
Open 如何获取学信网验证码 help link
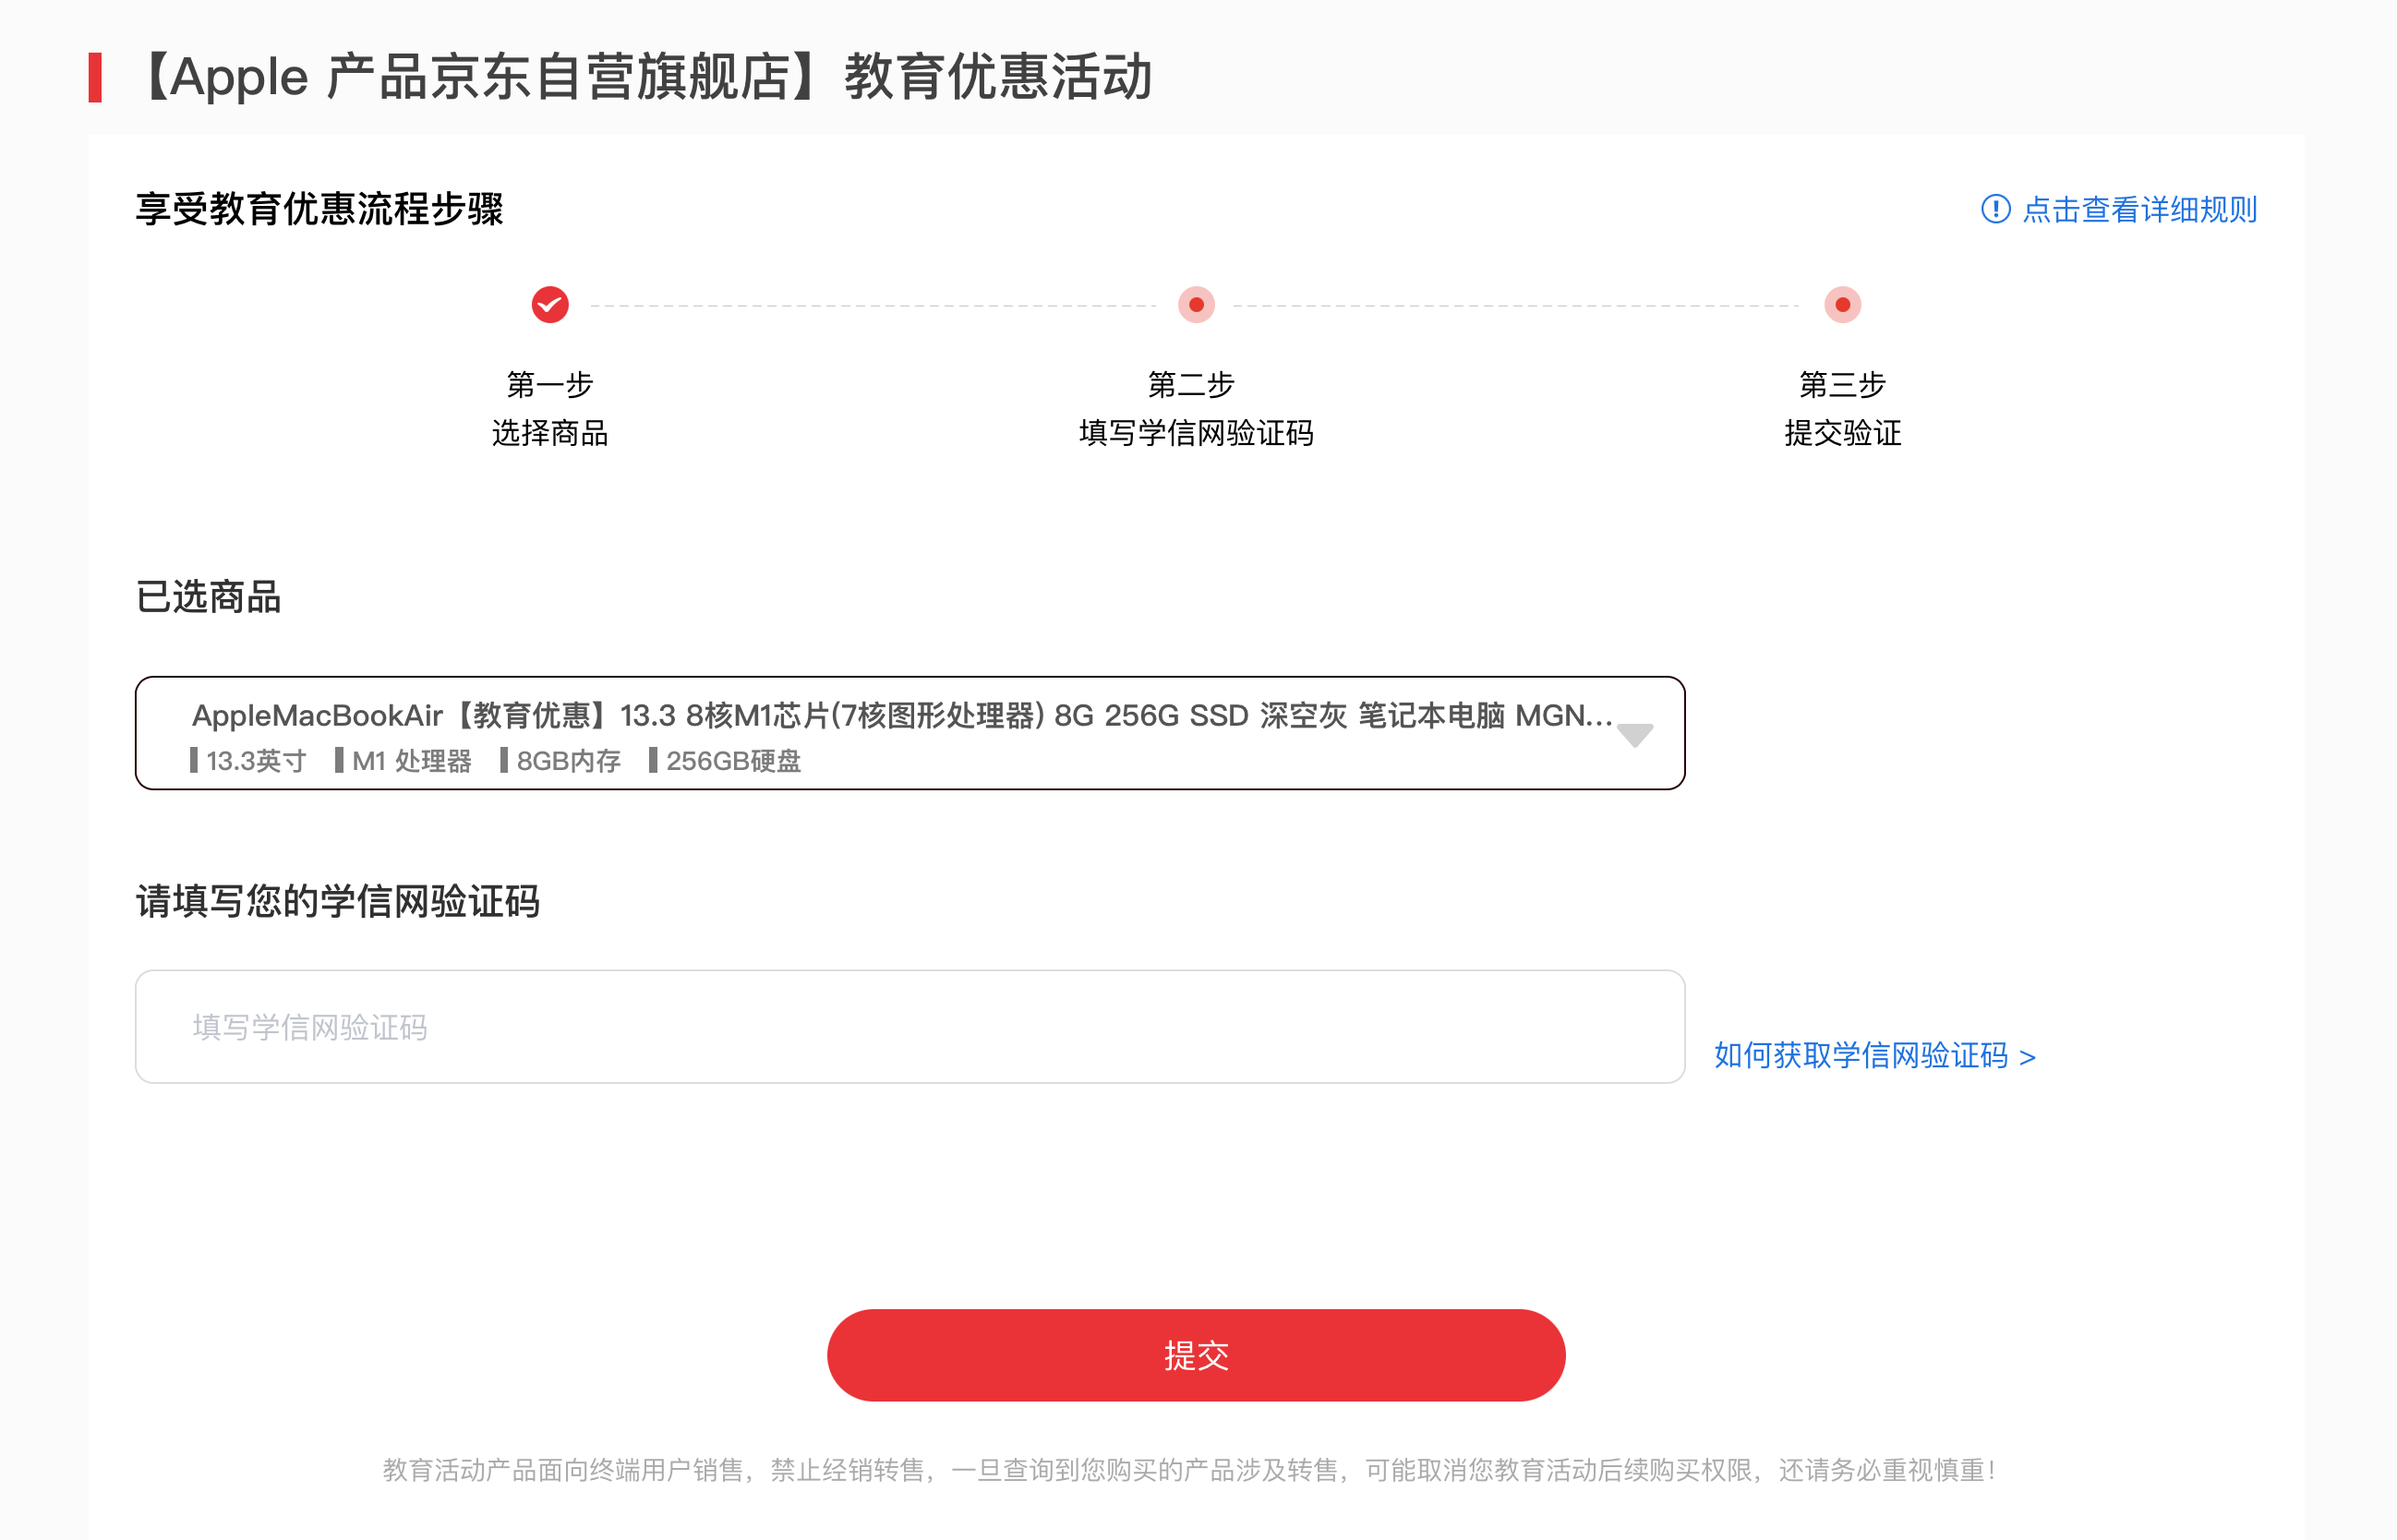click(x=1875, y=1055)
